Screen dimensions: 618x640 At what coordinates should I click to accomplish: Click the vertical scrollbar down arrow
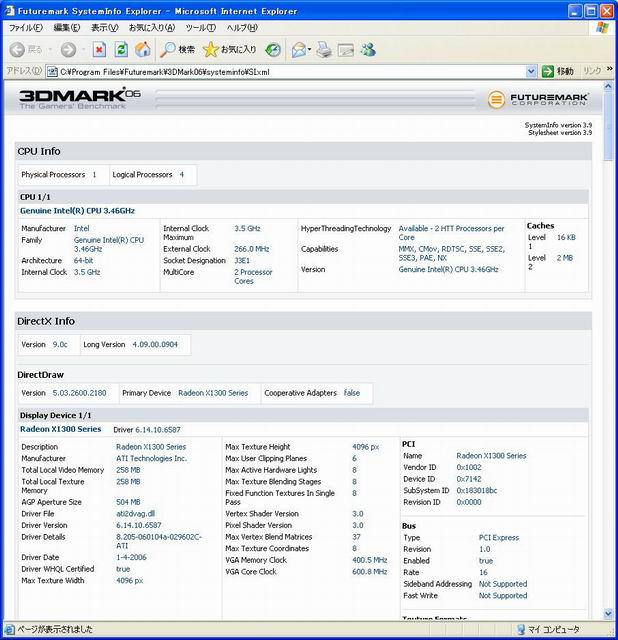pyautogui.click(x=610, y=613)
